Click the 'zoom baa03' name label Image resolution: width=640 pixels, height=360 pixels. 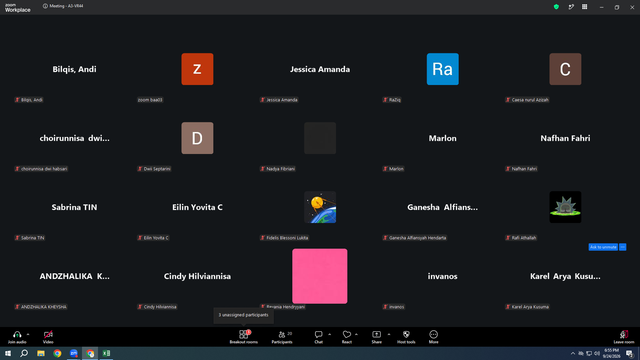point(150,100)
